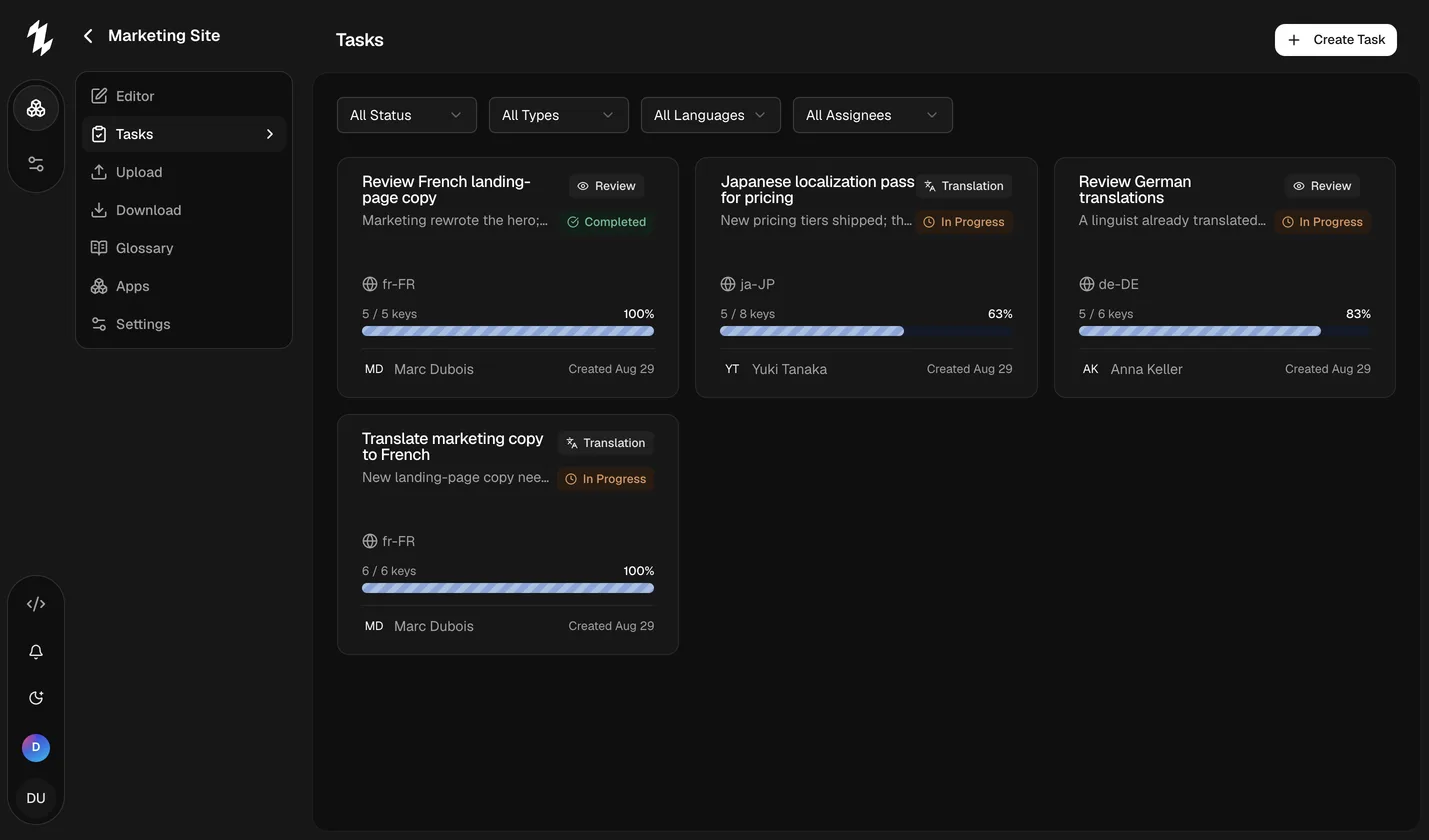Open Download in the sidebar menu

pos(184,210)
